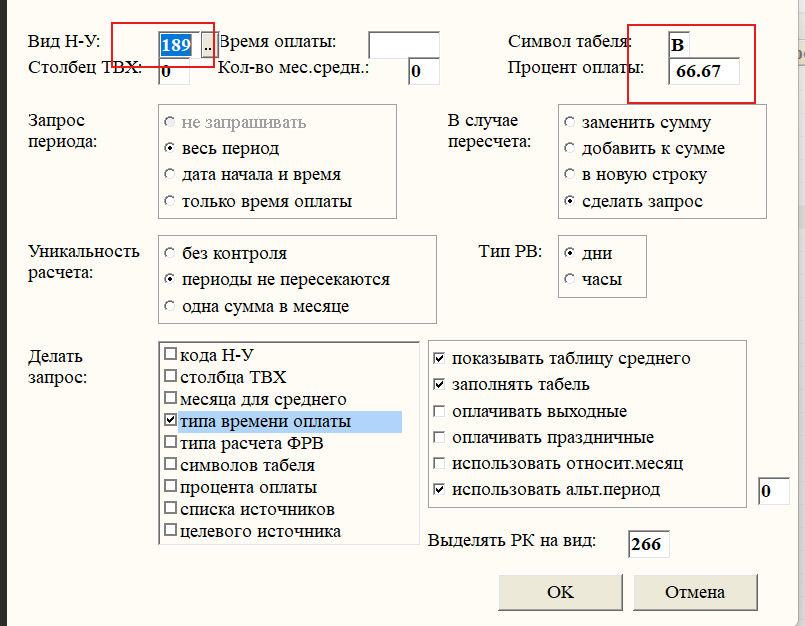This screenshot has height=626, width=805.
Task: Click the Отмена button
Action: click(694, 592)
